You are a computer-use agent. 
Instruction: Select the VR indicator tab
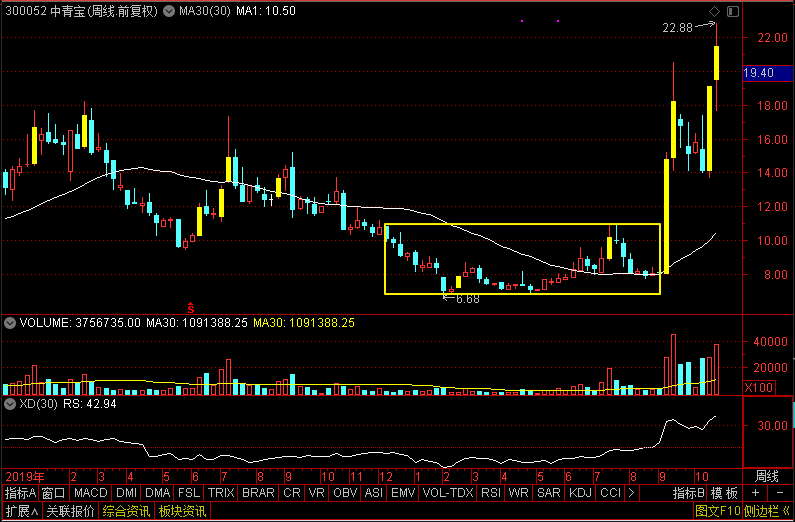pyautogui.click(x=317, y=493)
